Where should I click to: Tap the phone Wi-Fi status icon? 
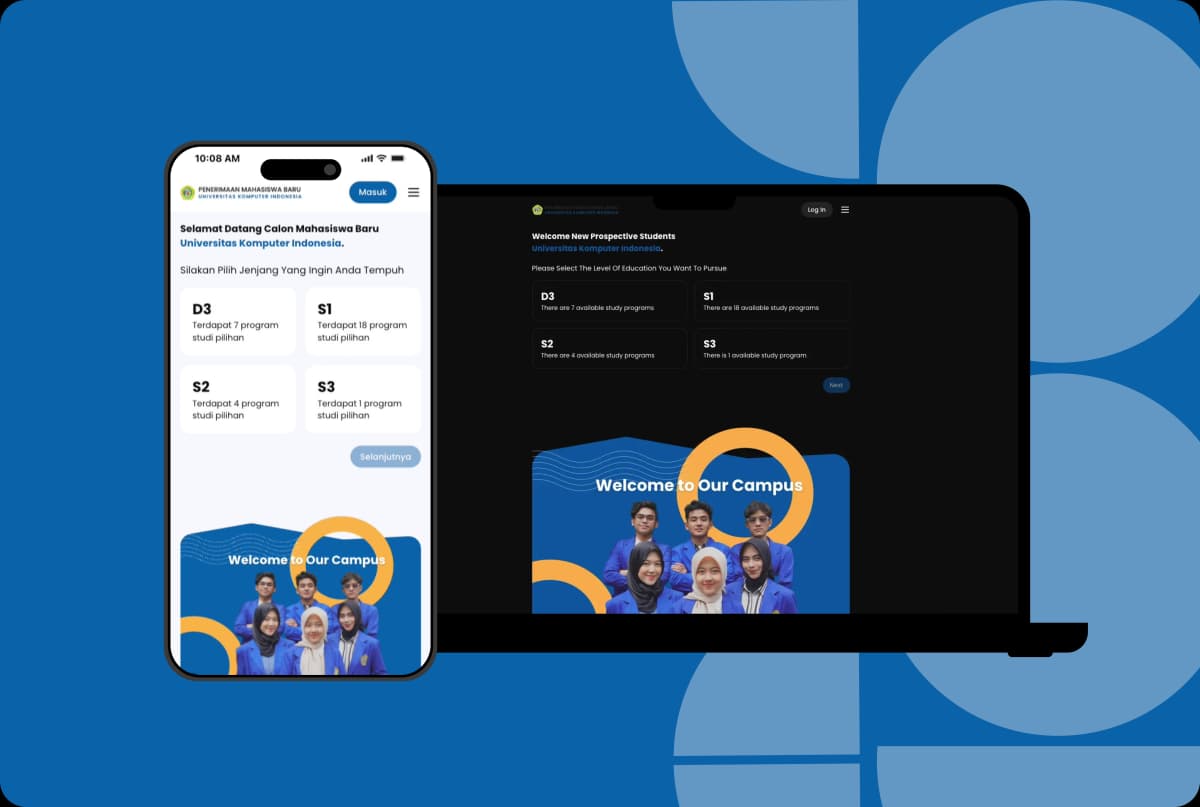381,158
